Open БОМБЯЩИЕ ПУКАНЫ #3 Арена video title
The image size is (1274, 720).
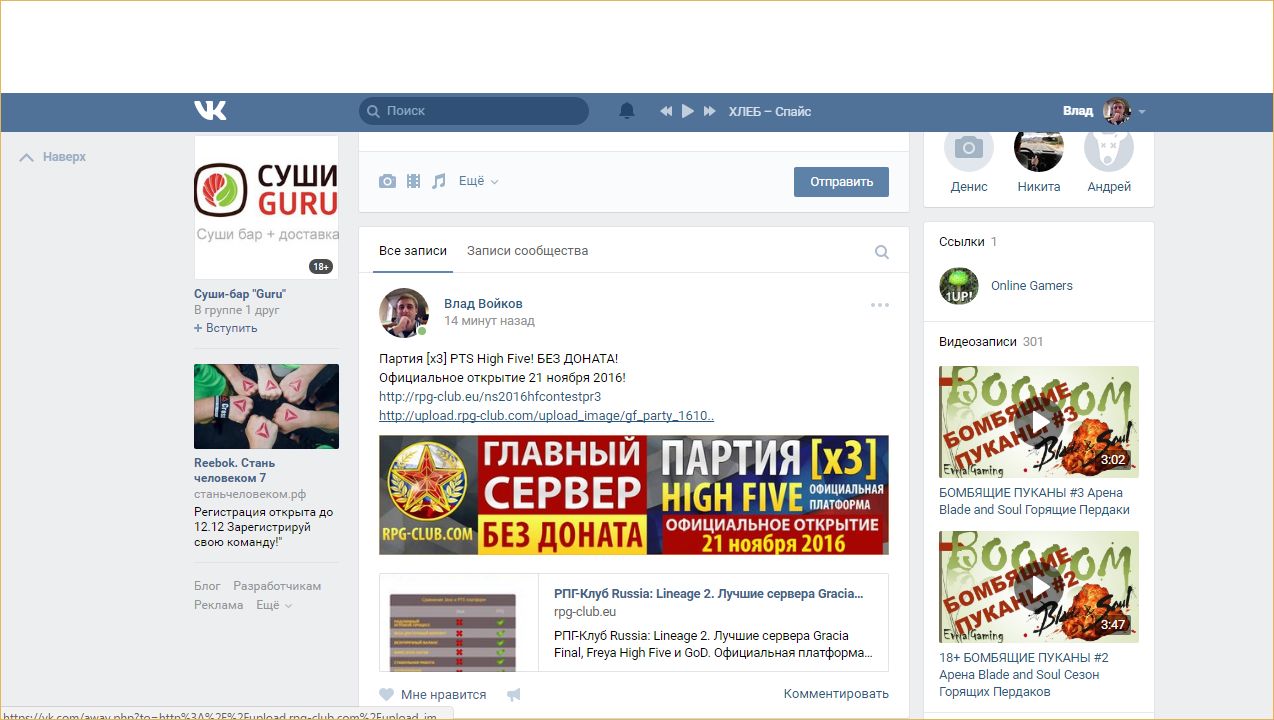pos(1035,501)
